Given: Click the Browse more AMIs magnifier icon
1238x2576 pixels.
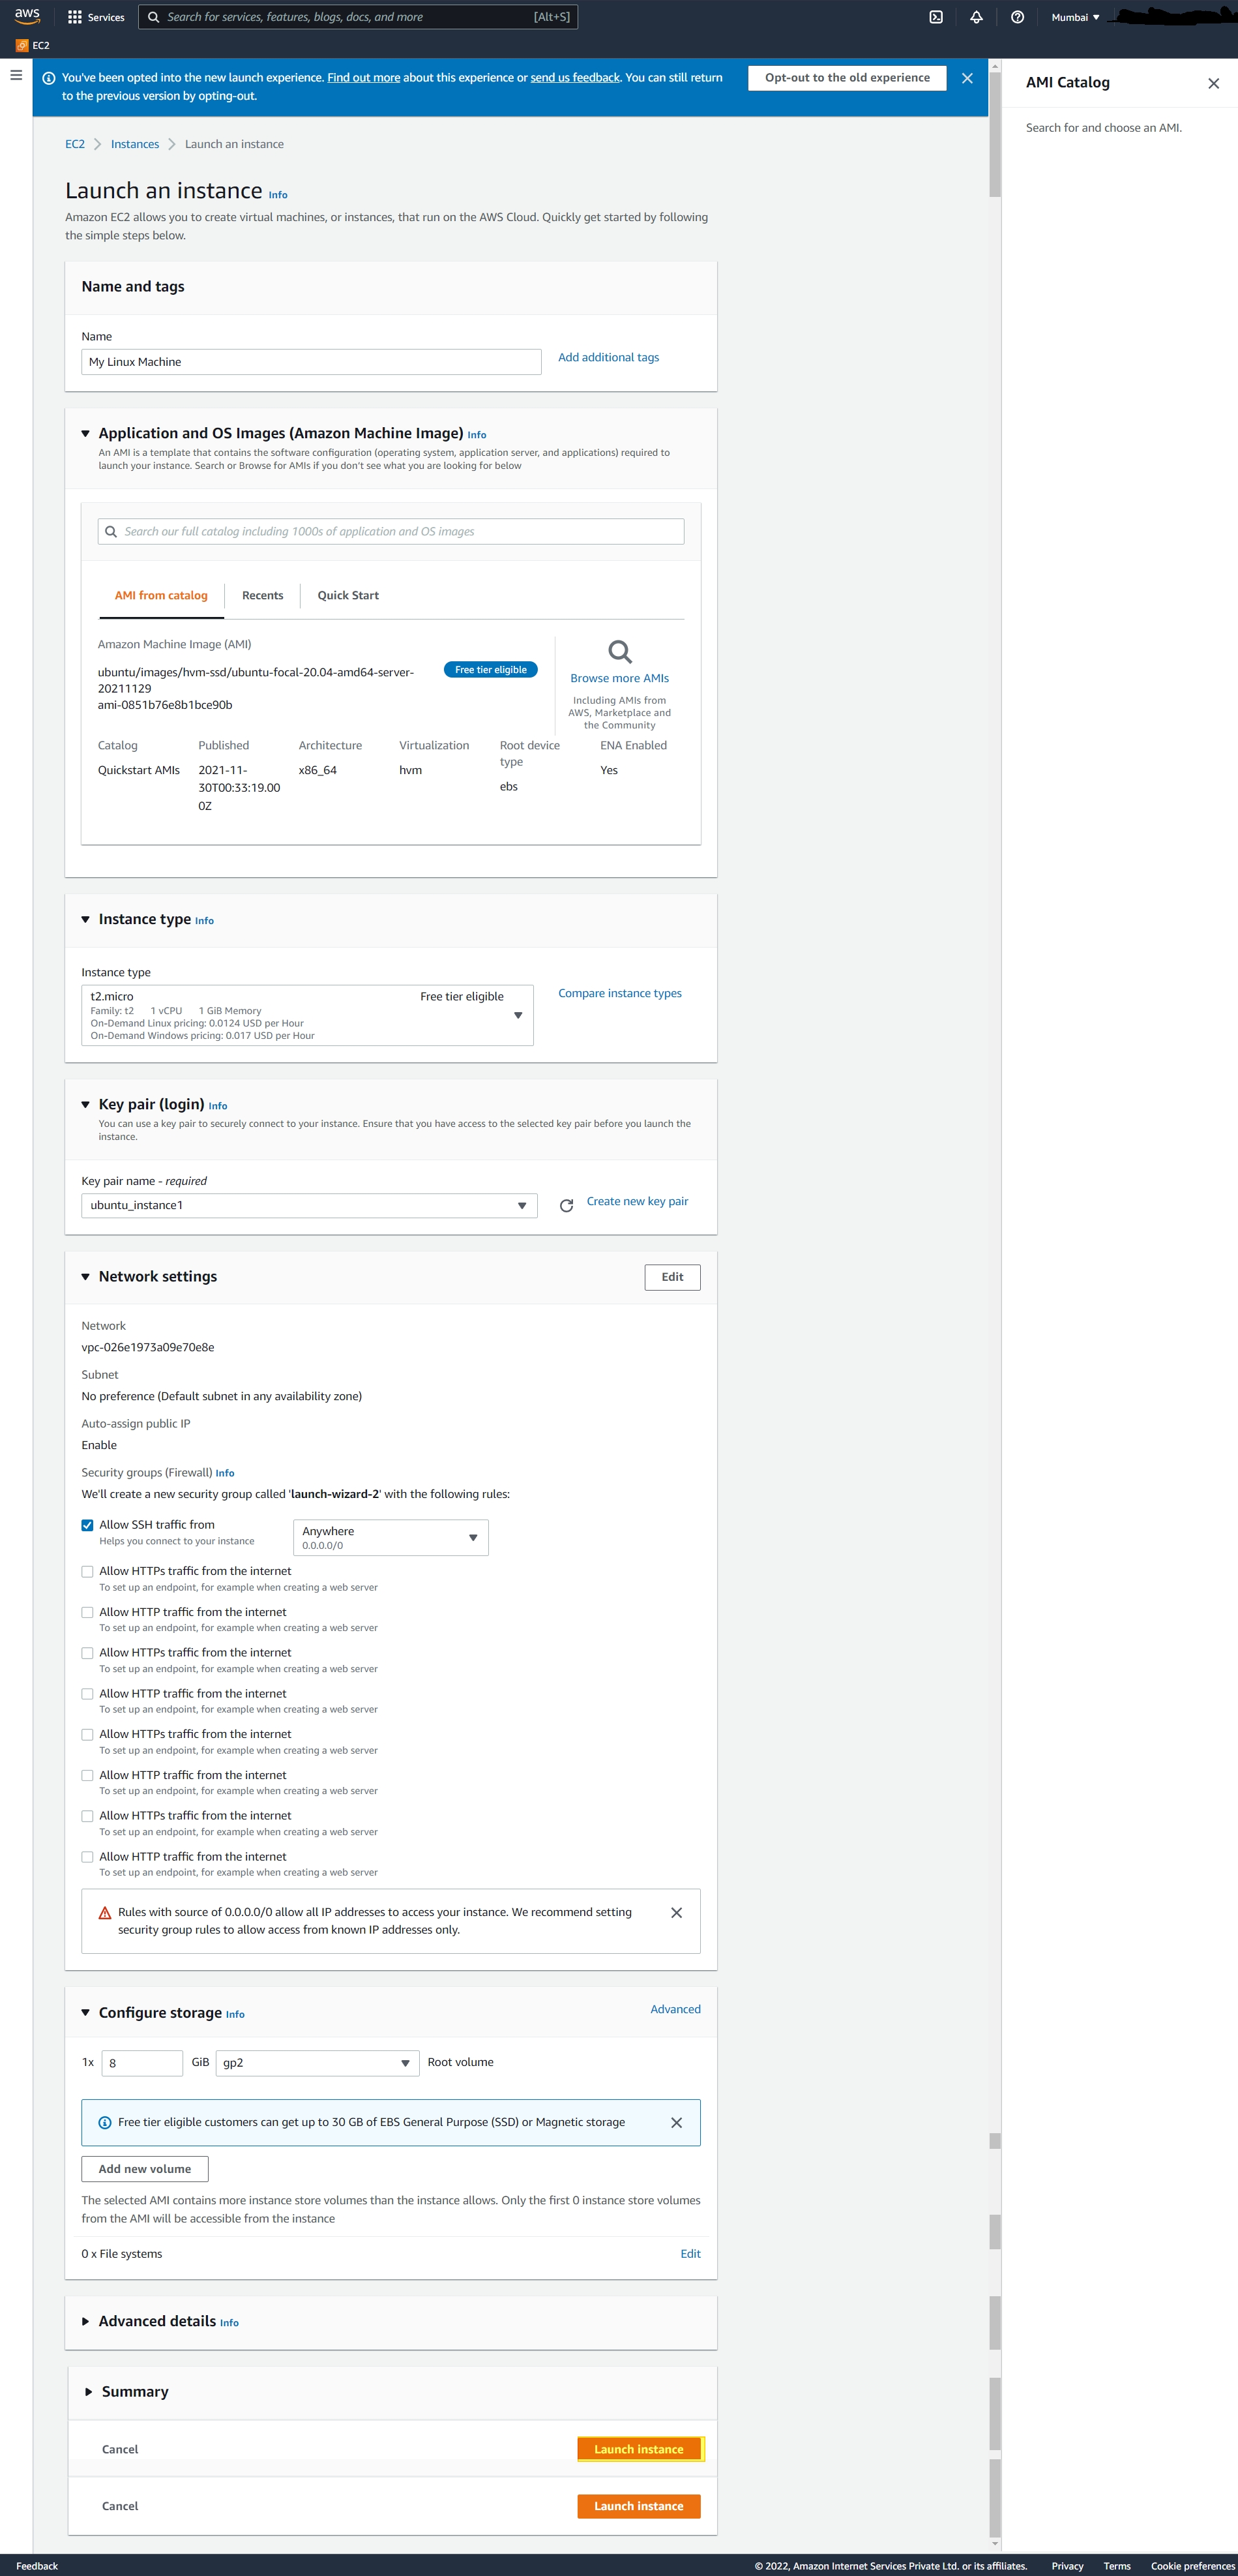Looking at the screenshot, I should click(620, 652).
